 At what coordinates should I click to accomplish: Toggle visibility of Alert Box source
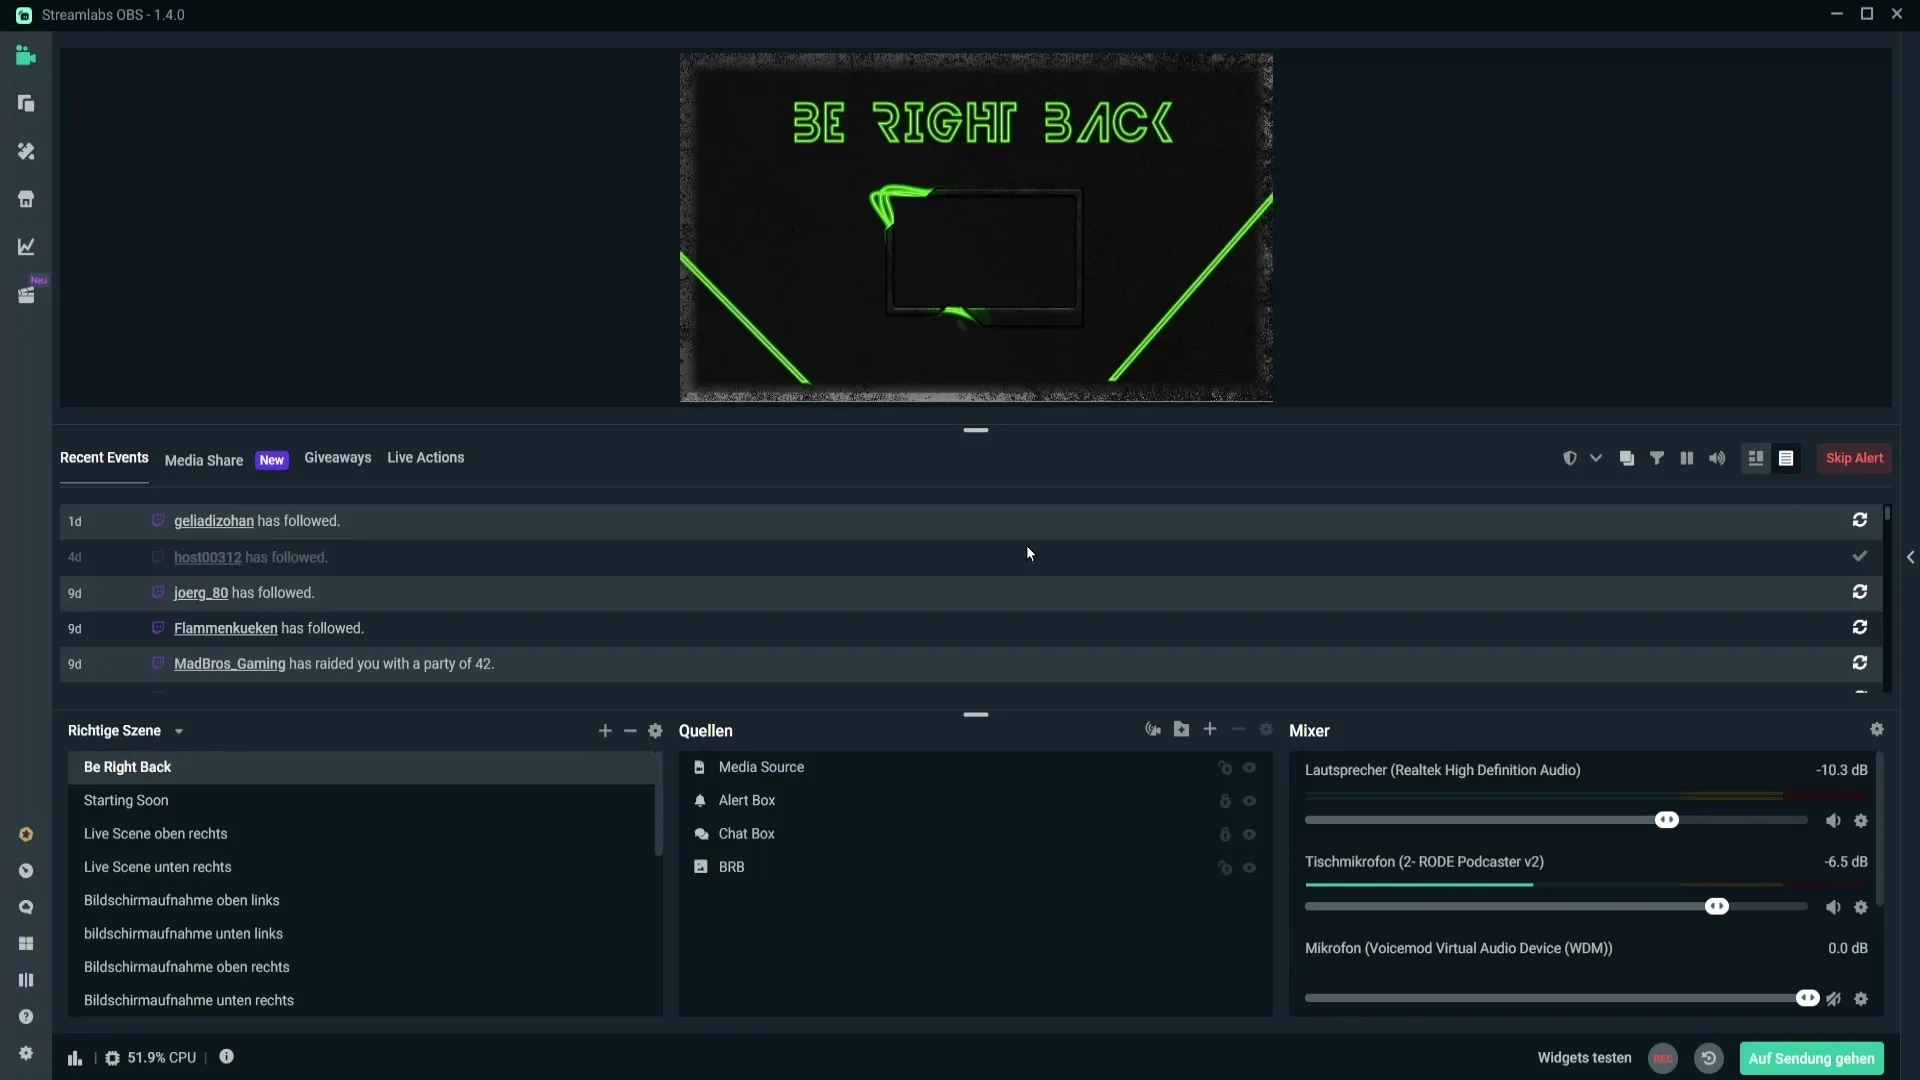pos(1249,801)
